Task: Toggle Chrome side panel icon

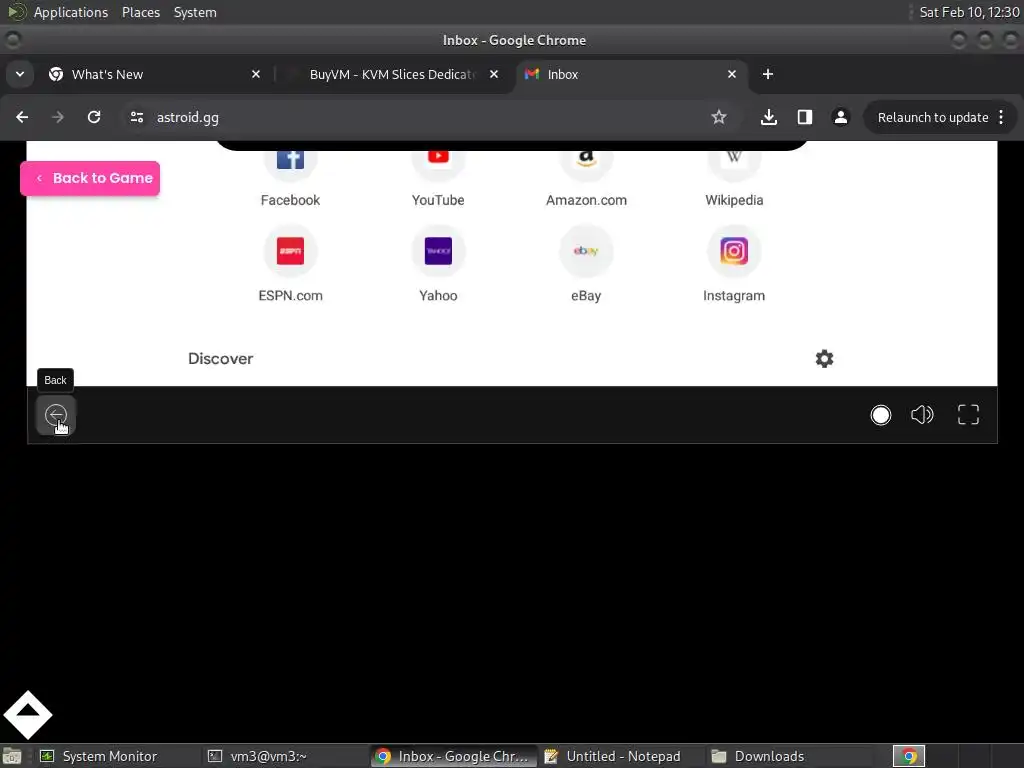Action: (x=805, y=117)
